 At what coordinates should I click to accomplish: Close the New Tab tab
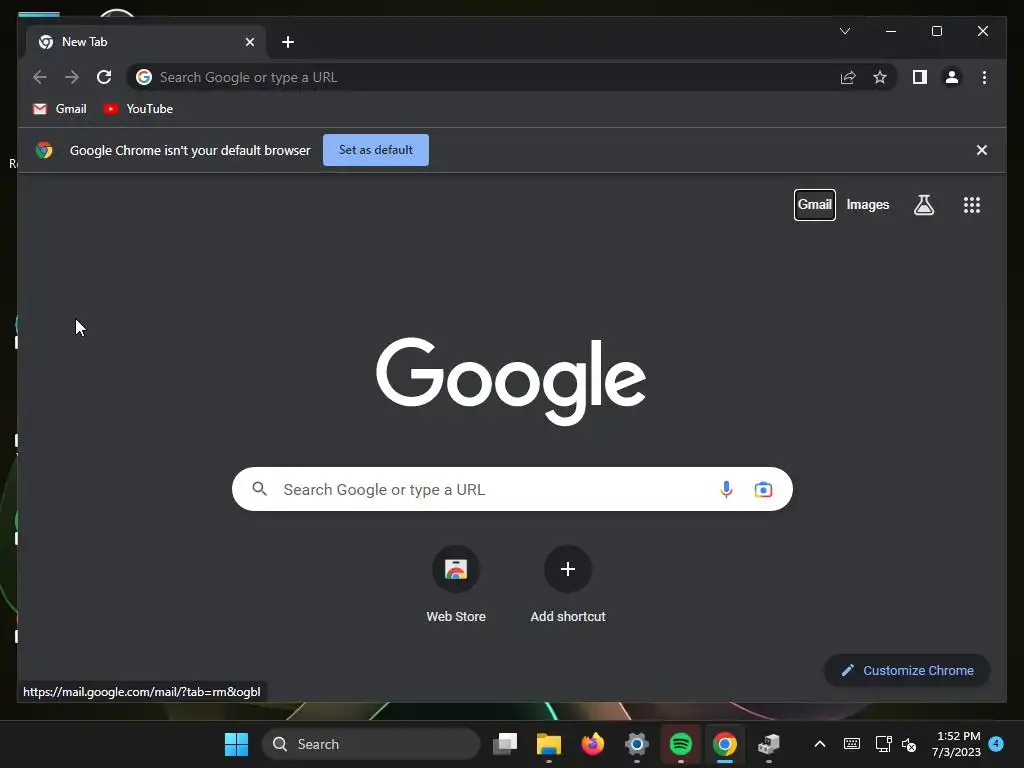tap(249, 42)
